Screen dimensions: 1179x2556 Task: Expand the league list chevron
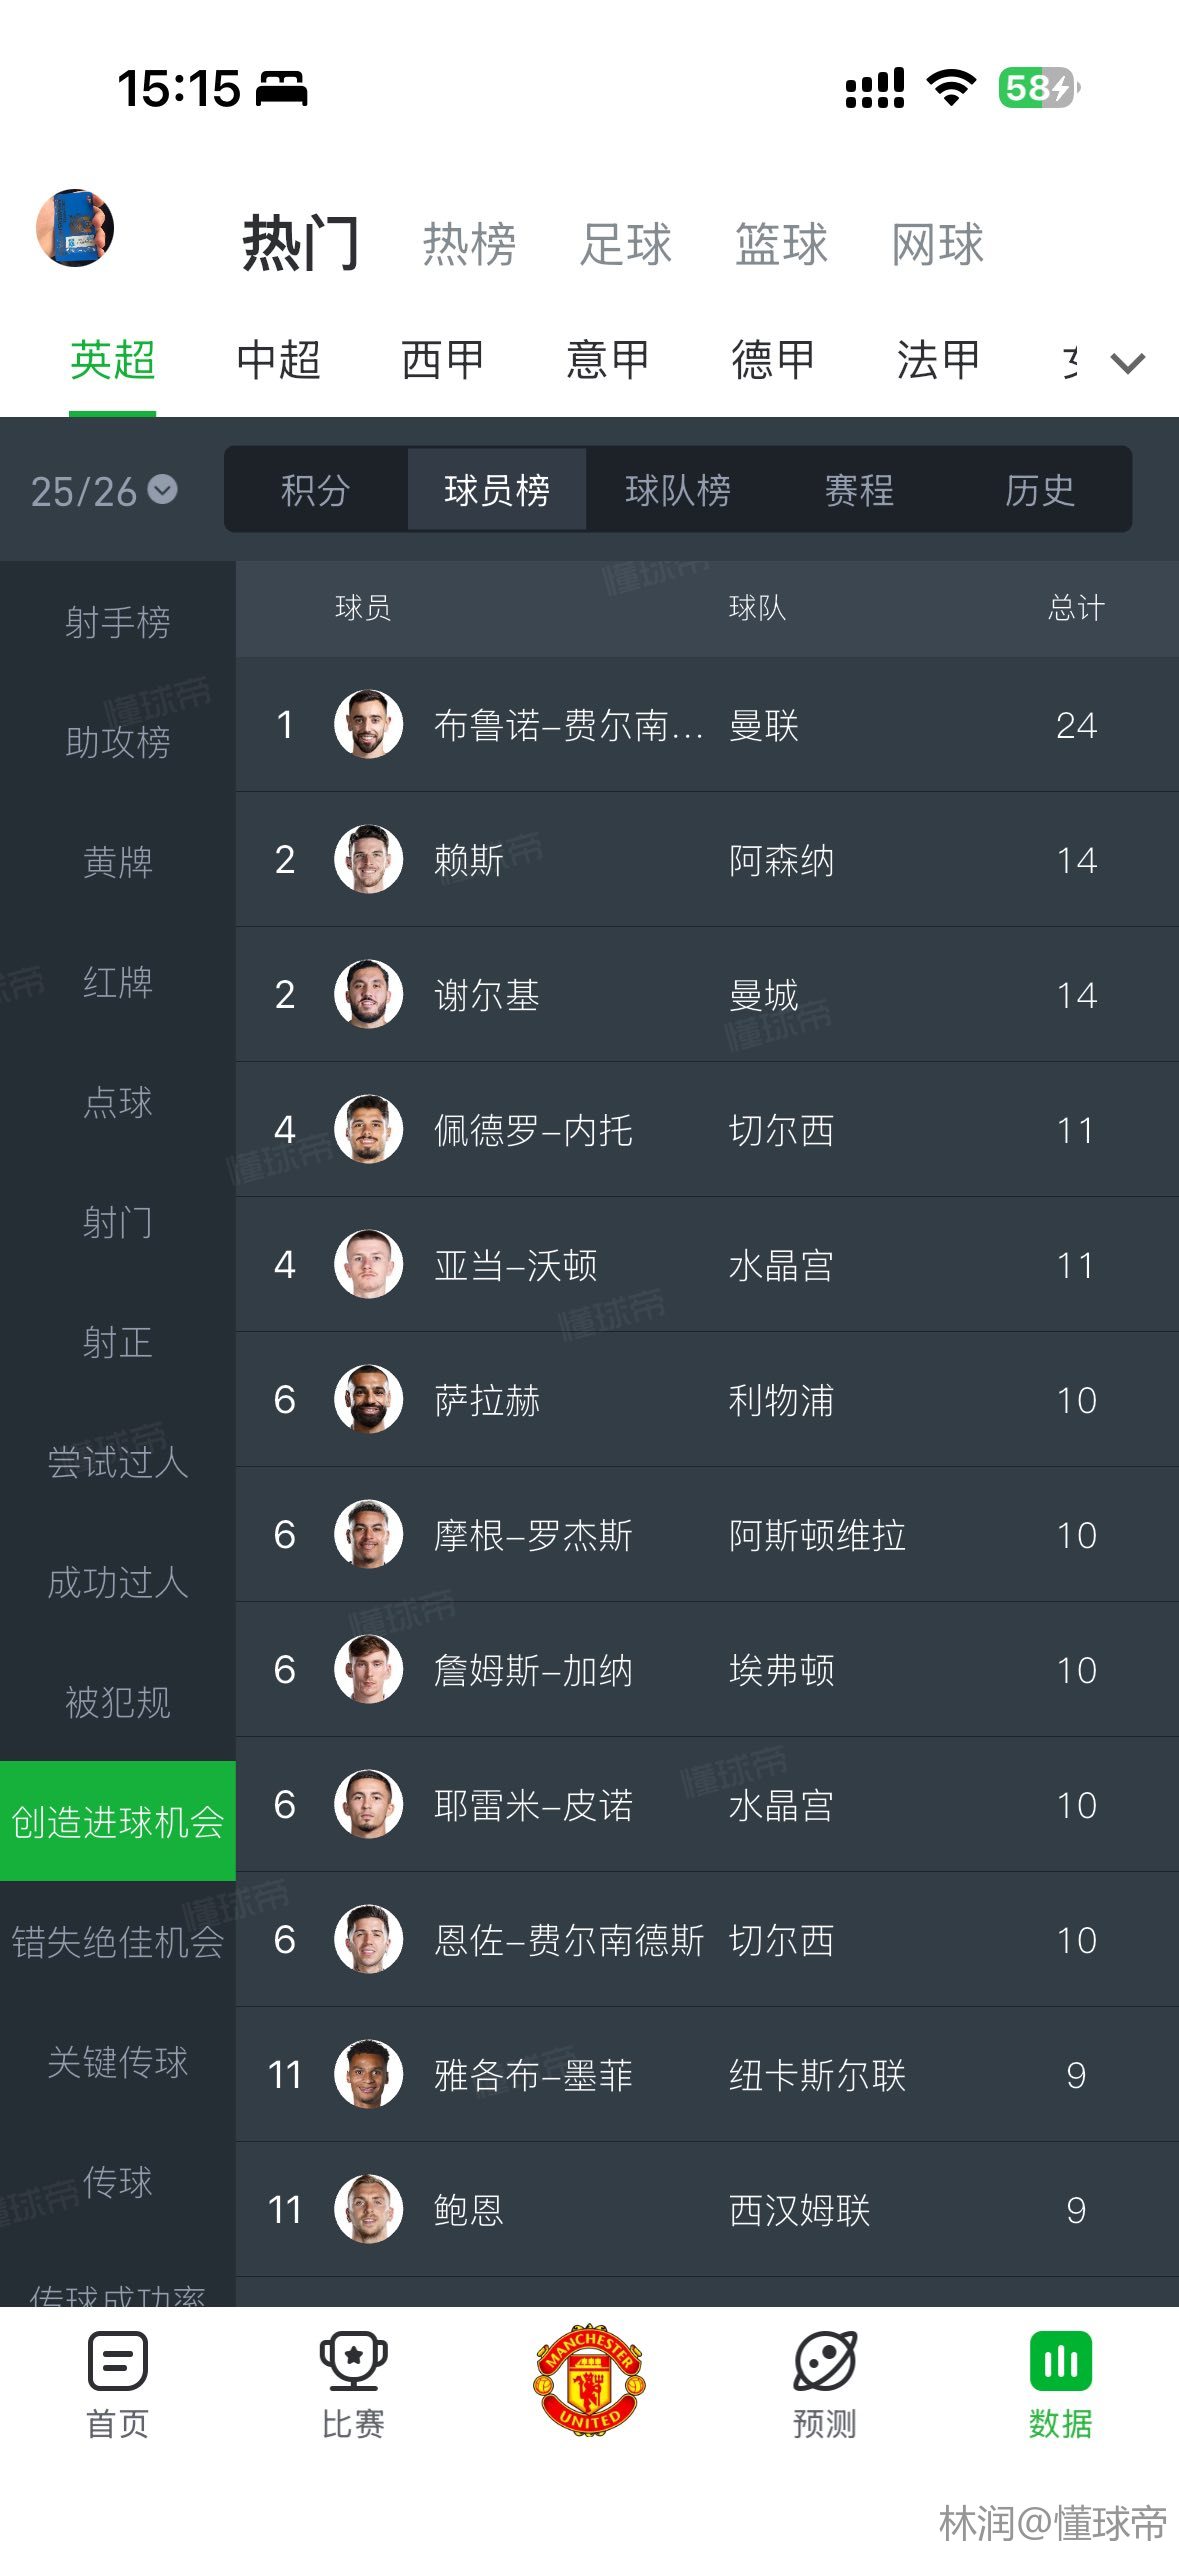[1128, 363]
